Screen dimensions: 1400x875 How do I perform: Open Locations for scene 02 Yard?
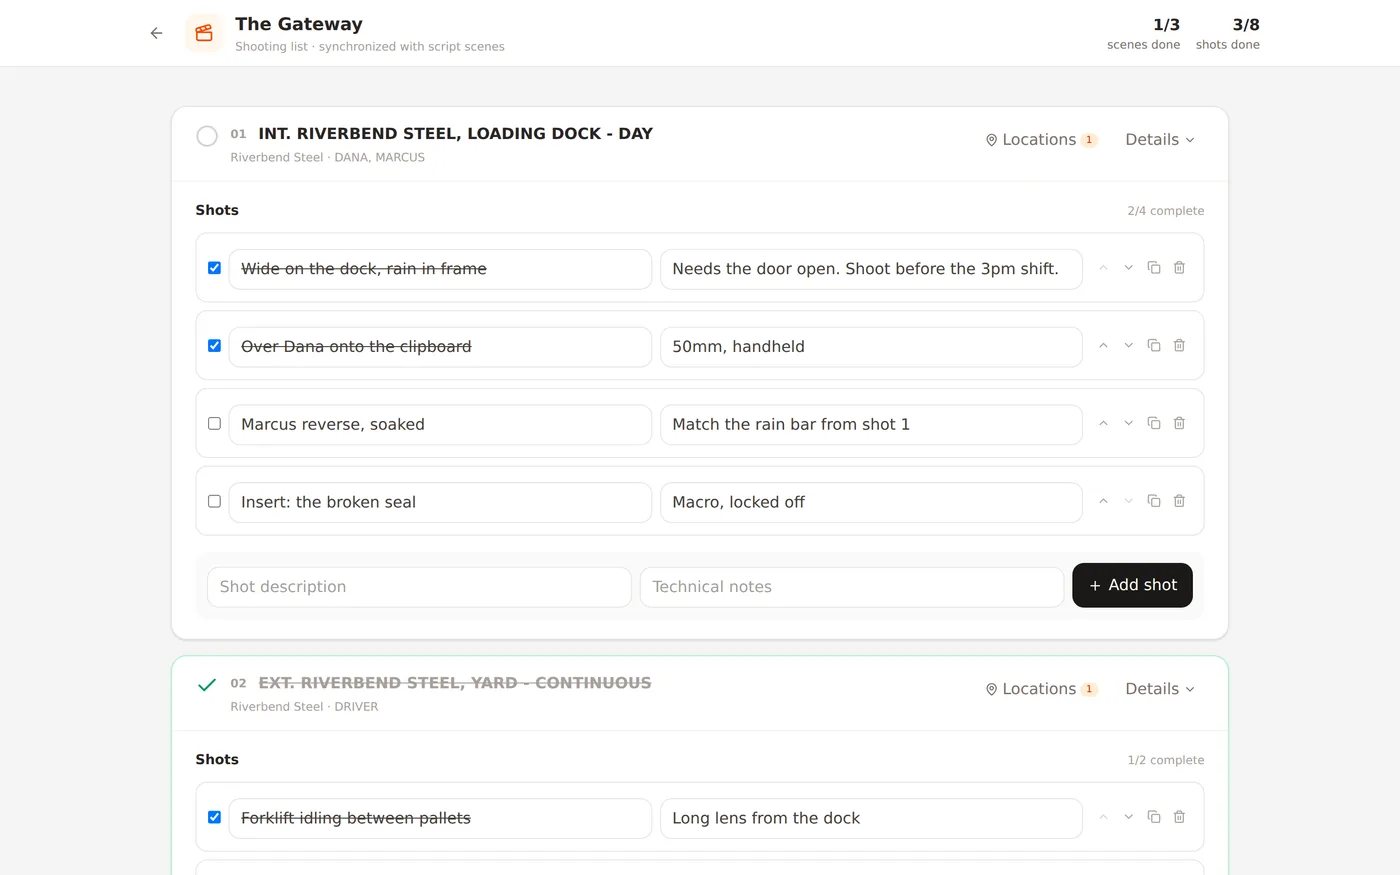pos(1041,689)
